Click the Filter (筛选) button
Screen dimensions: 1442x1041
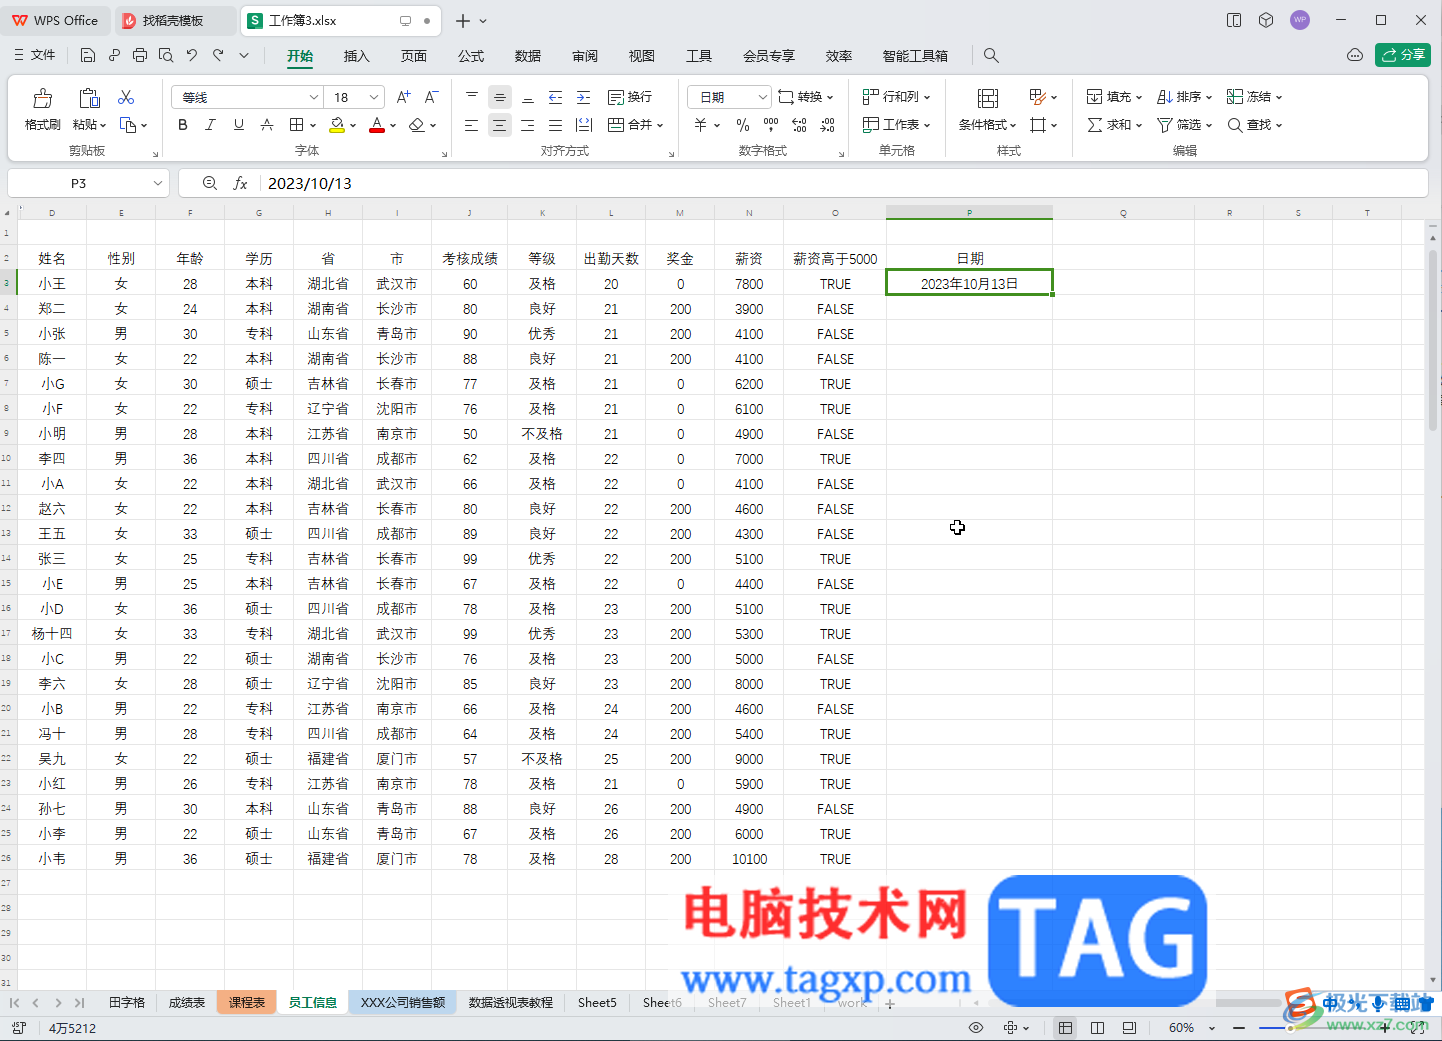[x=1184, y=125]
